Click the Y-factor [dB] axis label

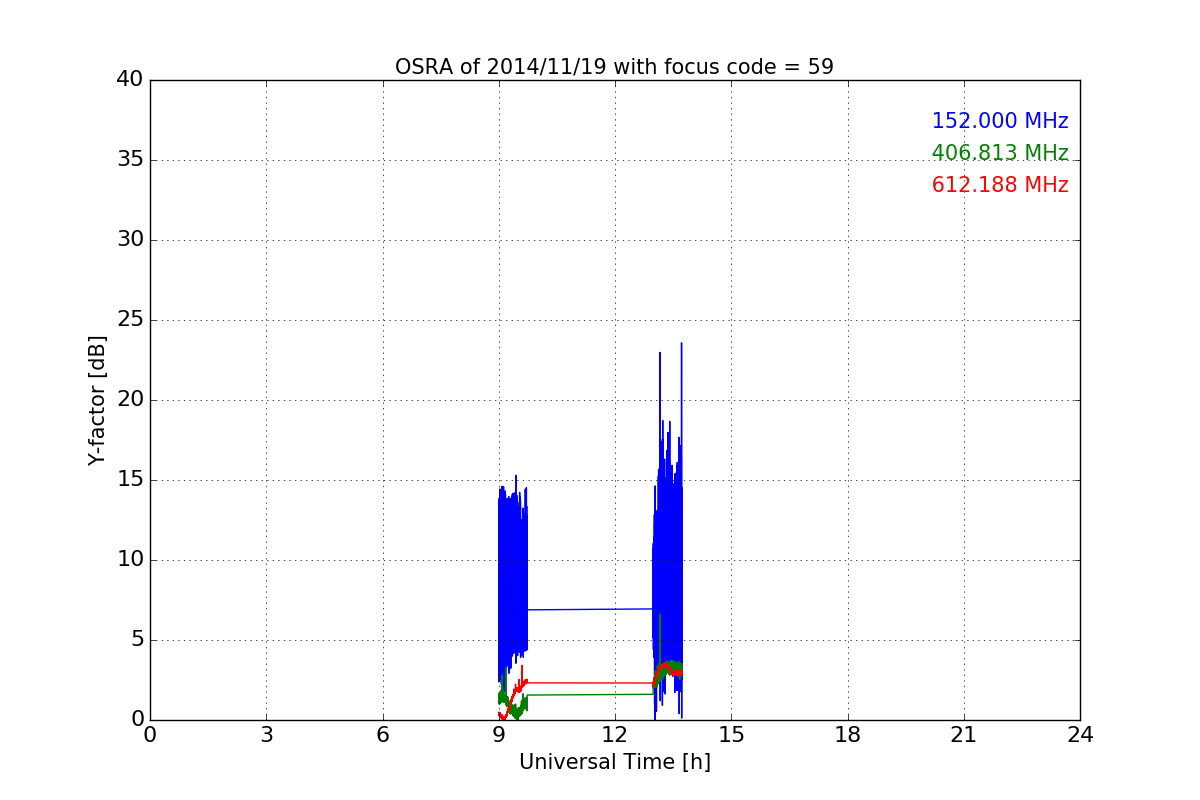(97, 400)
